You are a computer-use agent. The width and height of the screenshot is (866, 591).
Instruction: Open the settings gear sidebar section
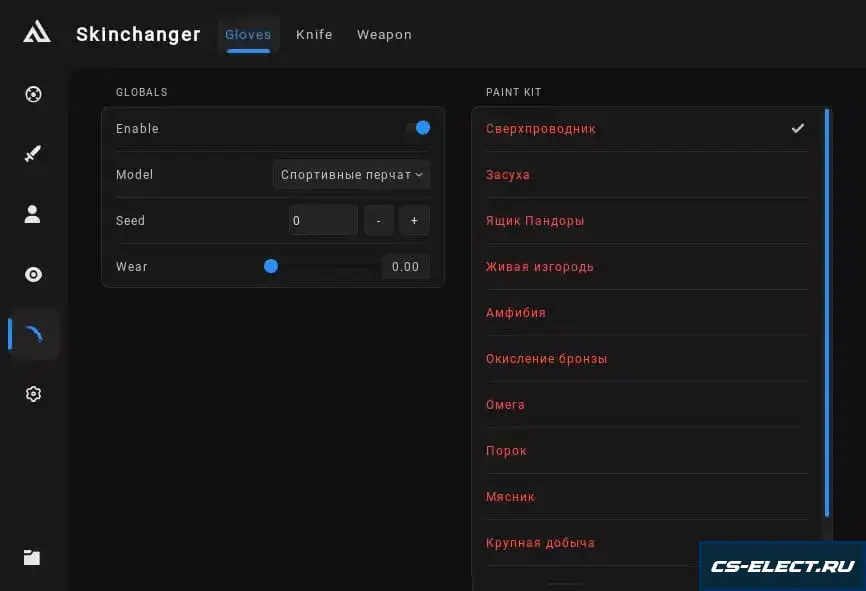pyautogui.click(x=33, y=394)
